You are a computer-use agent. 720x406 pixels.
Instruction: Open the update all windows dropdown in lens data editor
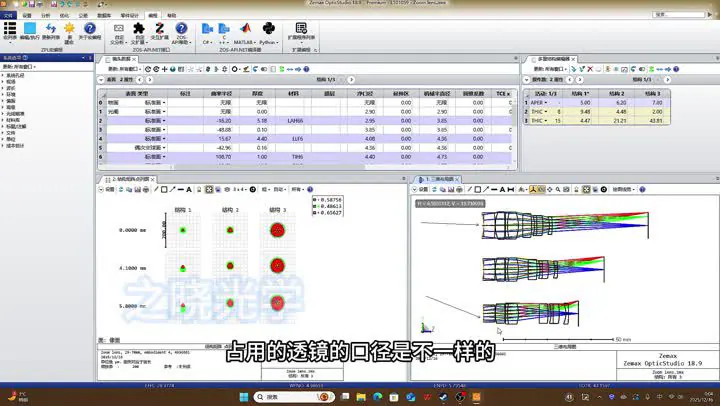[x=124, y=69]
